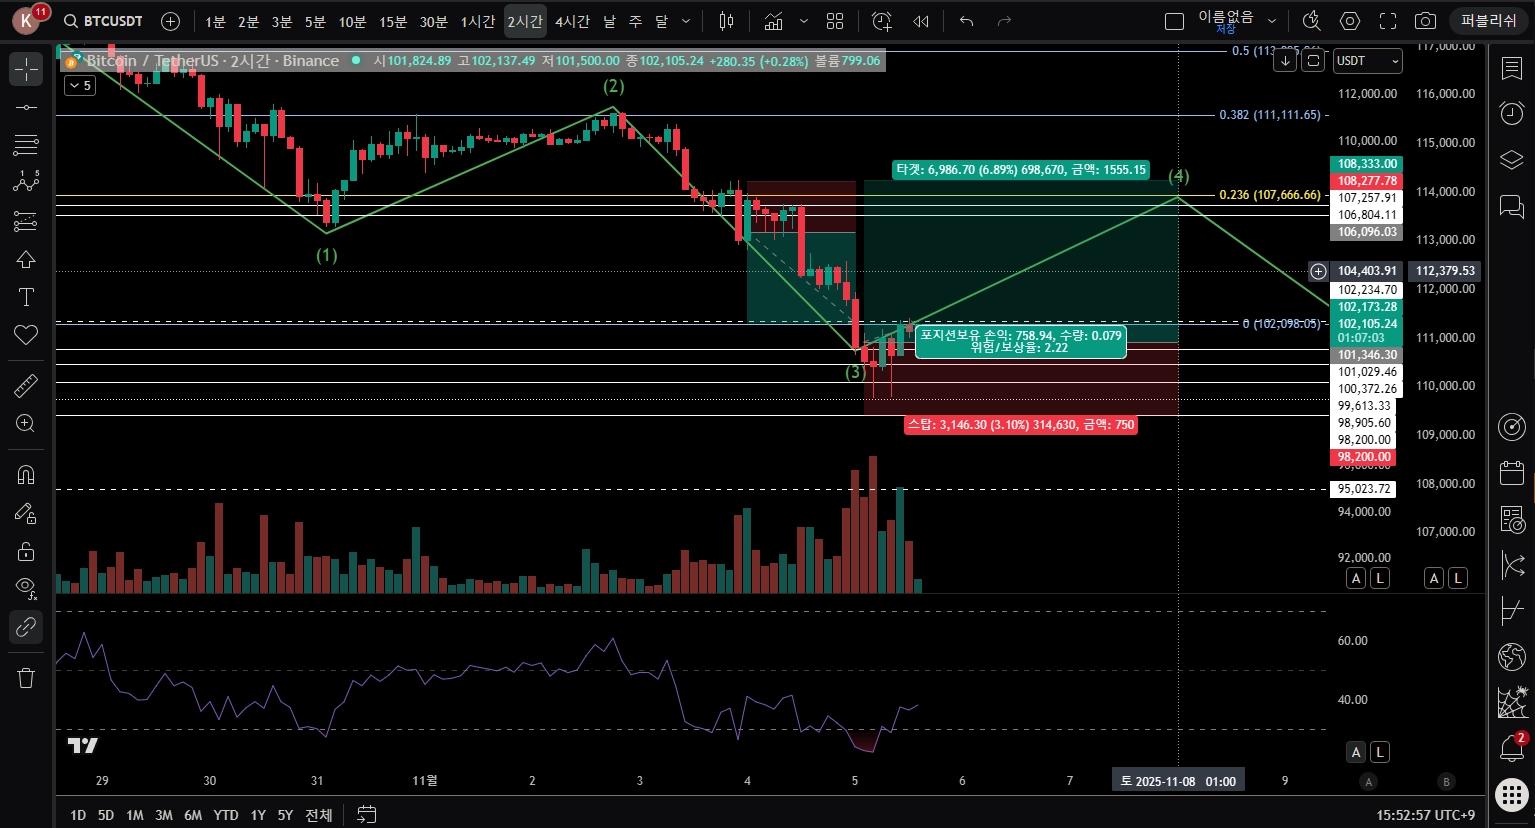Open the chat bubbles panel
The width and height of the screenshot is (1535, 828).
(x=1512, y=206)
